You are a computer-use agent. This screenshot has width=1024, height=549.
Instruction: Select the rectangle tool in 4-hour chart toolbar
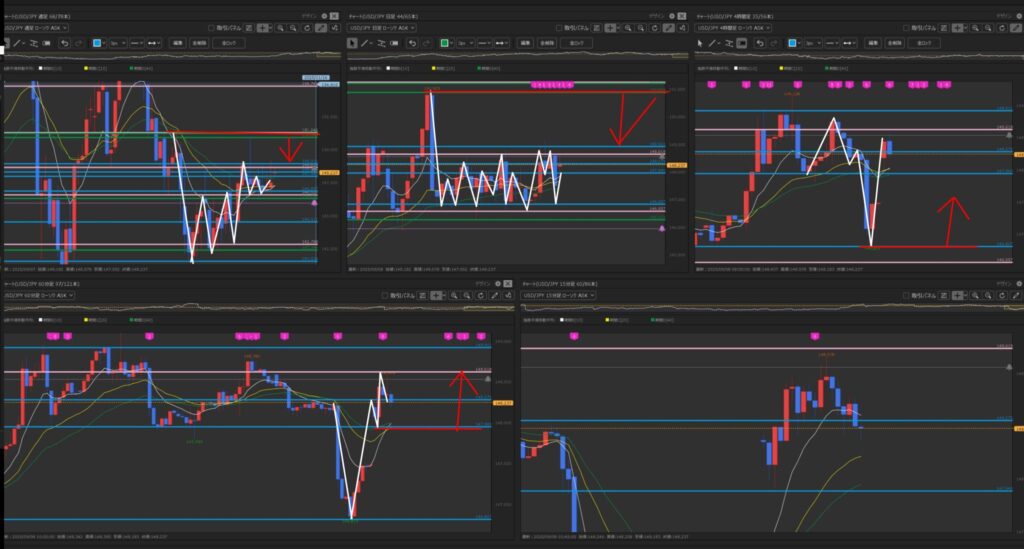[x=741, y=43]
